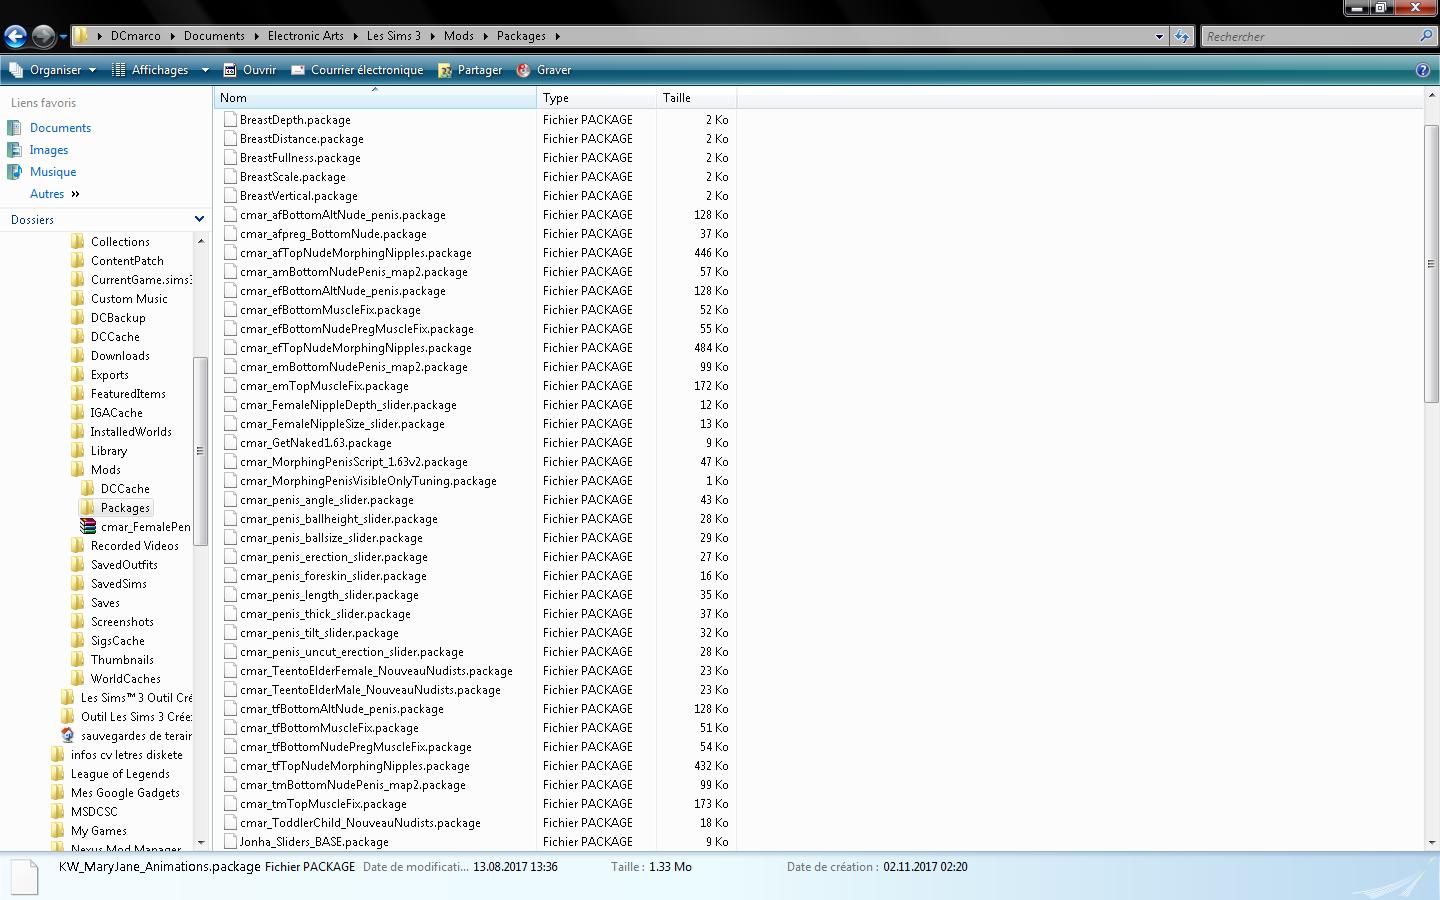Select file cmar_GetNaked1.63.package
1440x900 pixels.
pyautogui.click(x=316, y=443)
